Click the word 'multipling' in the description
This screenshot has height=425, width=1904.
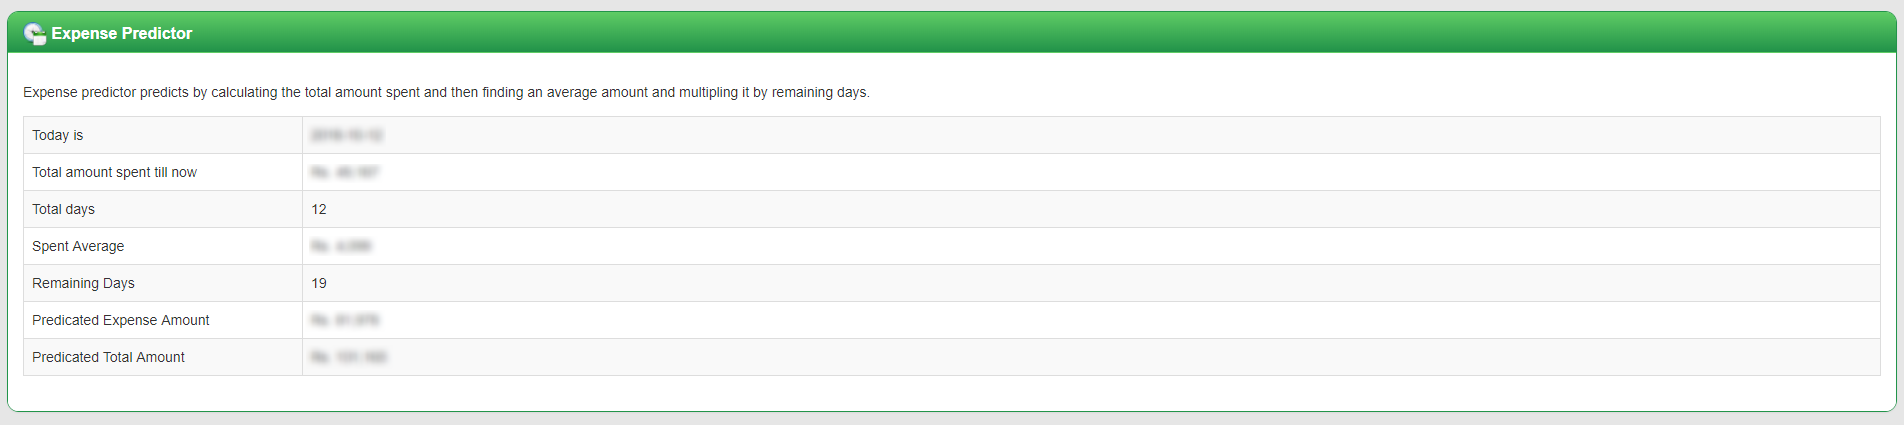point(708,92)
